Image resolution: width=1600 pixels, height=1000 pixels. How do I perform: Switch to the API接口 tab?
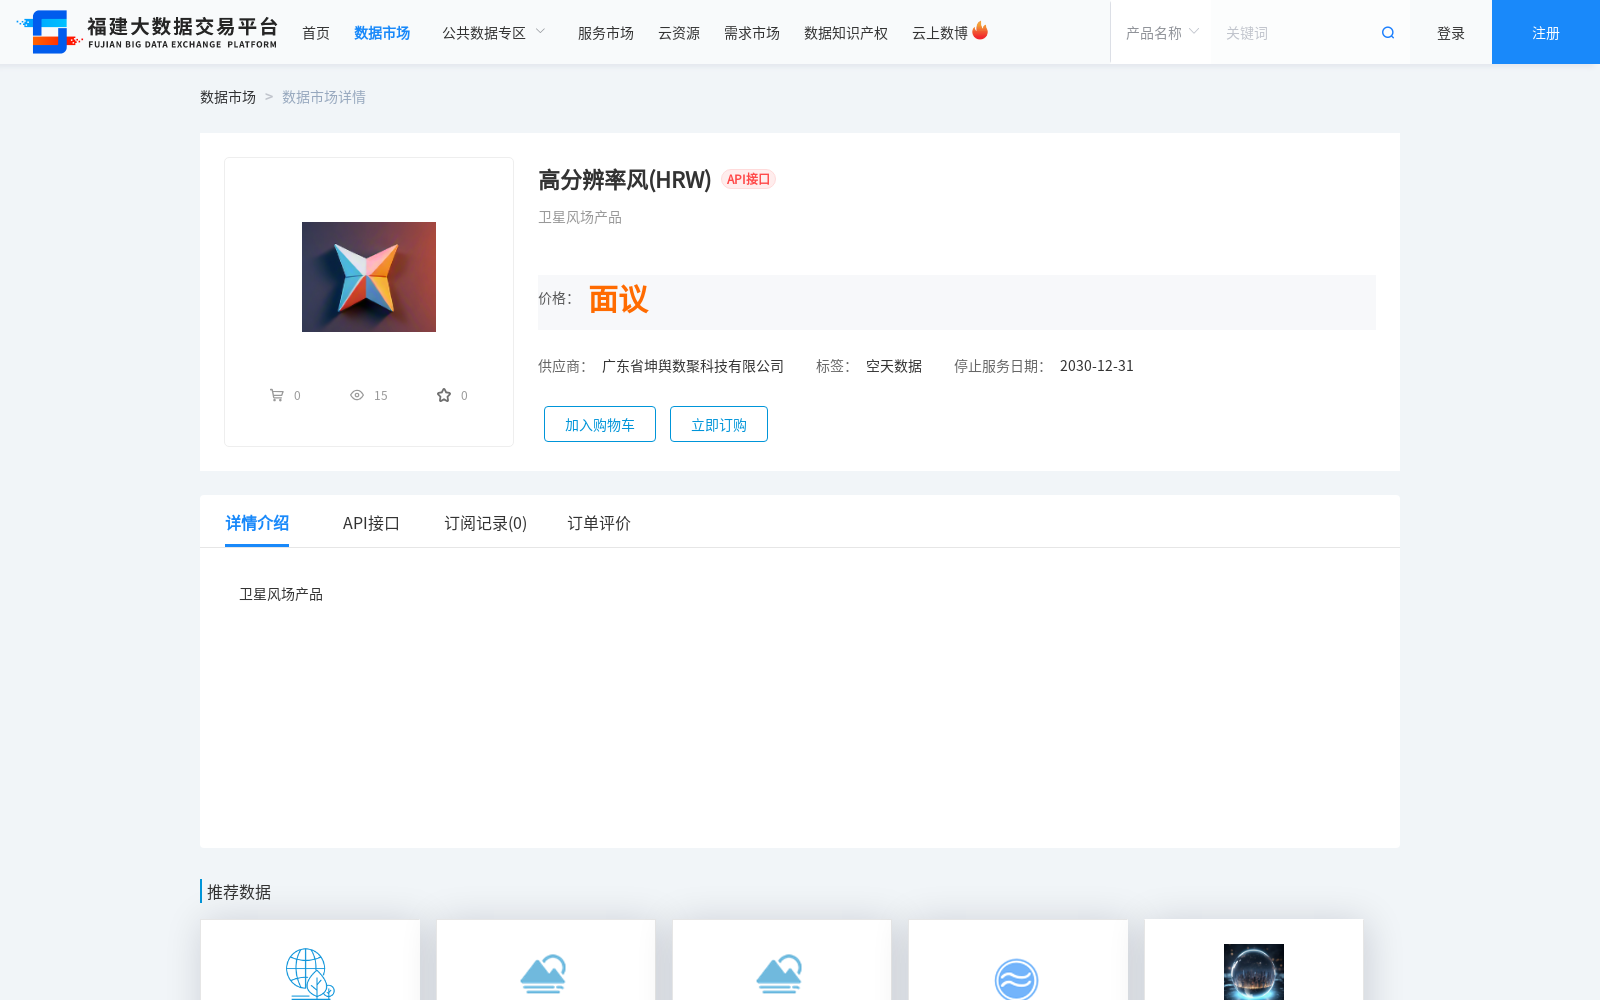pyautogui.click(x=371, y=523)
